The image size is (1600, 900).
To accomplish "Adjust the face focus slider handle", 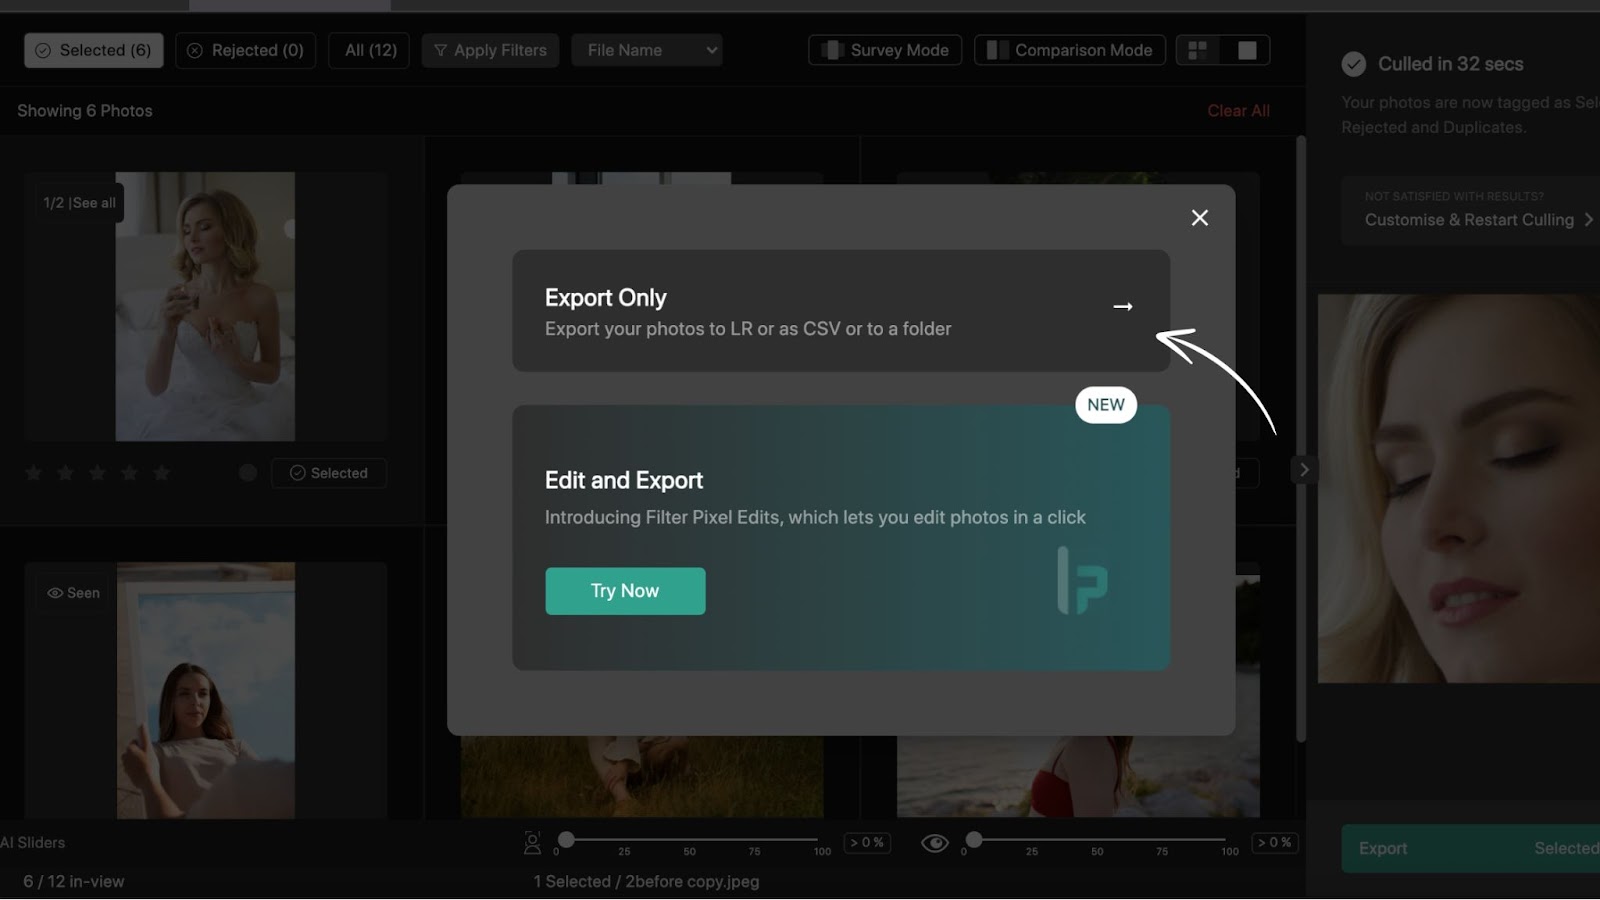I will pyautogui.click(x=566, y=840).
